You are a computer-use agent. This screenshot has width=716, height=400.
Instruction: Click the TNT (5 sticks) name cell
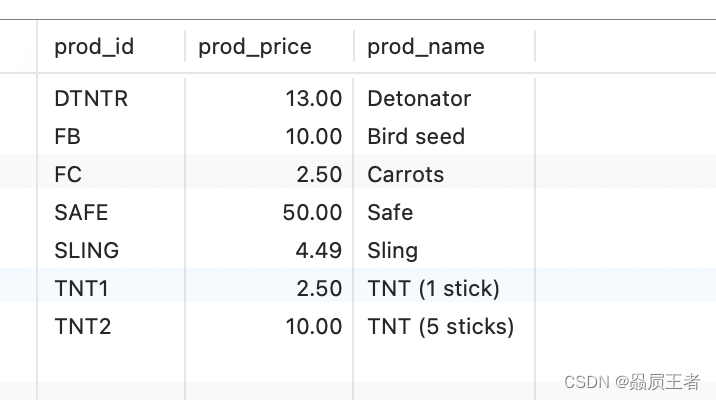(x=441, y=326)
